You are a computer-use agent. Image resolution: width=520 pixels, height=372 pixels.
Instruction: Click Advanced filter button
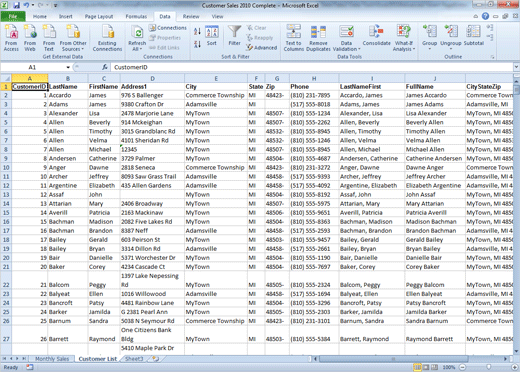click(x=262, y=48)
